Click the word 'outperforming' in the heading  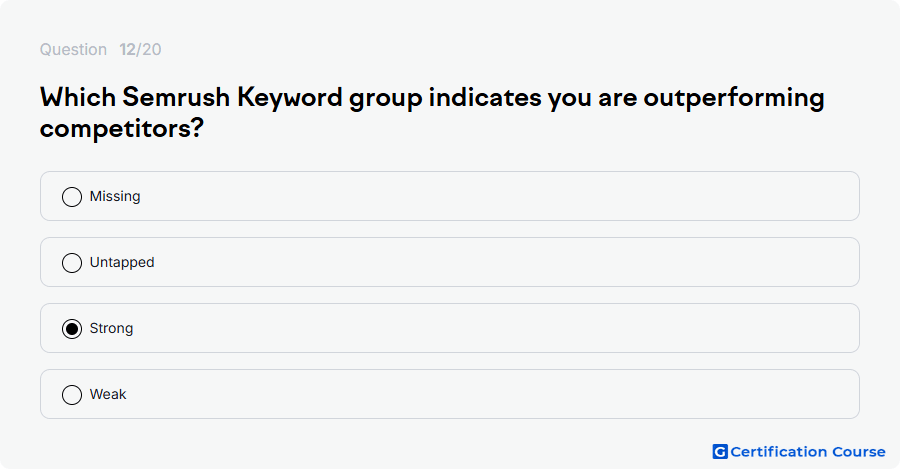734,98
